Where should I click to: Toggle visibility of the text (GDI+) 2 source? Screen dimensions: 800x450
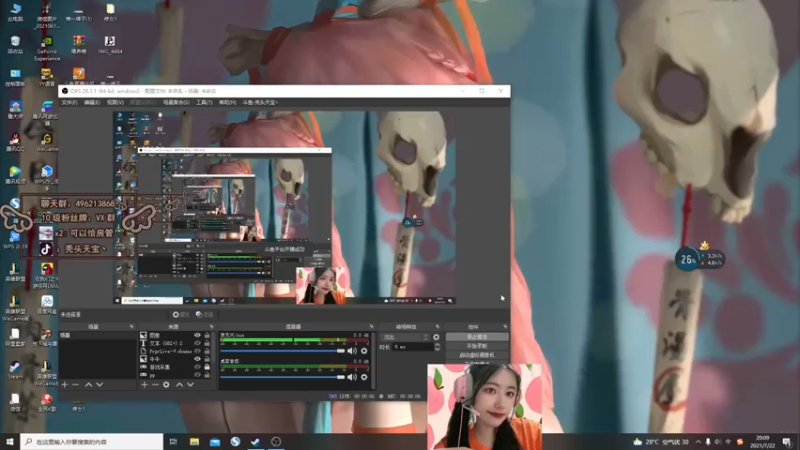click(197, 343)
